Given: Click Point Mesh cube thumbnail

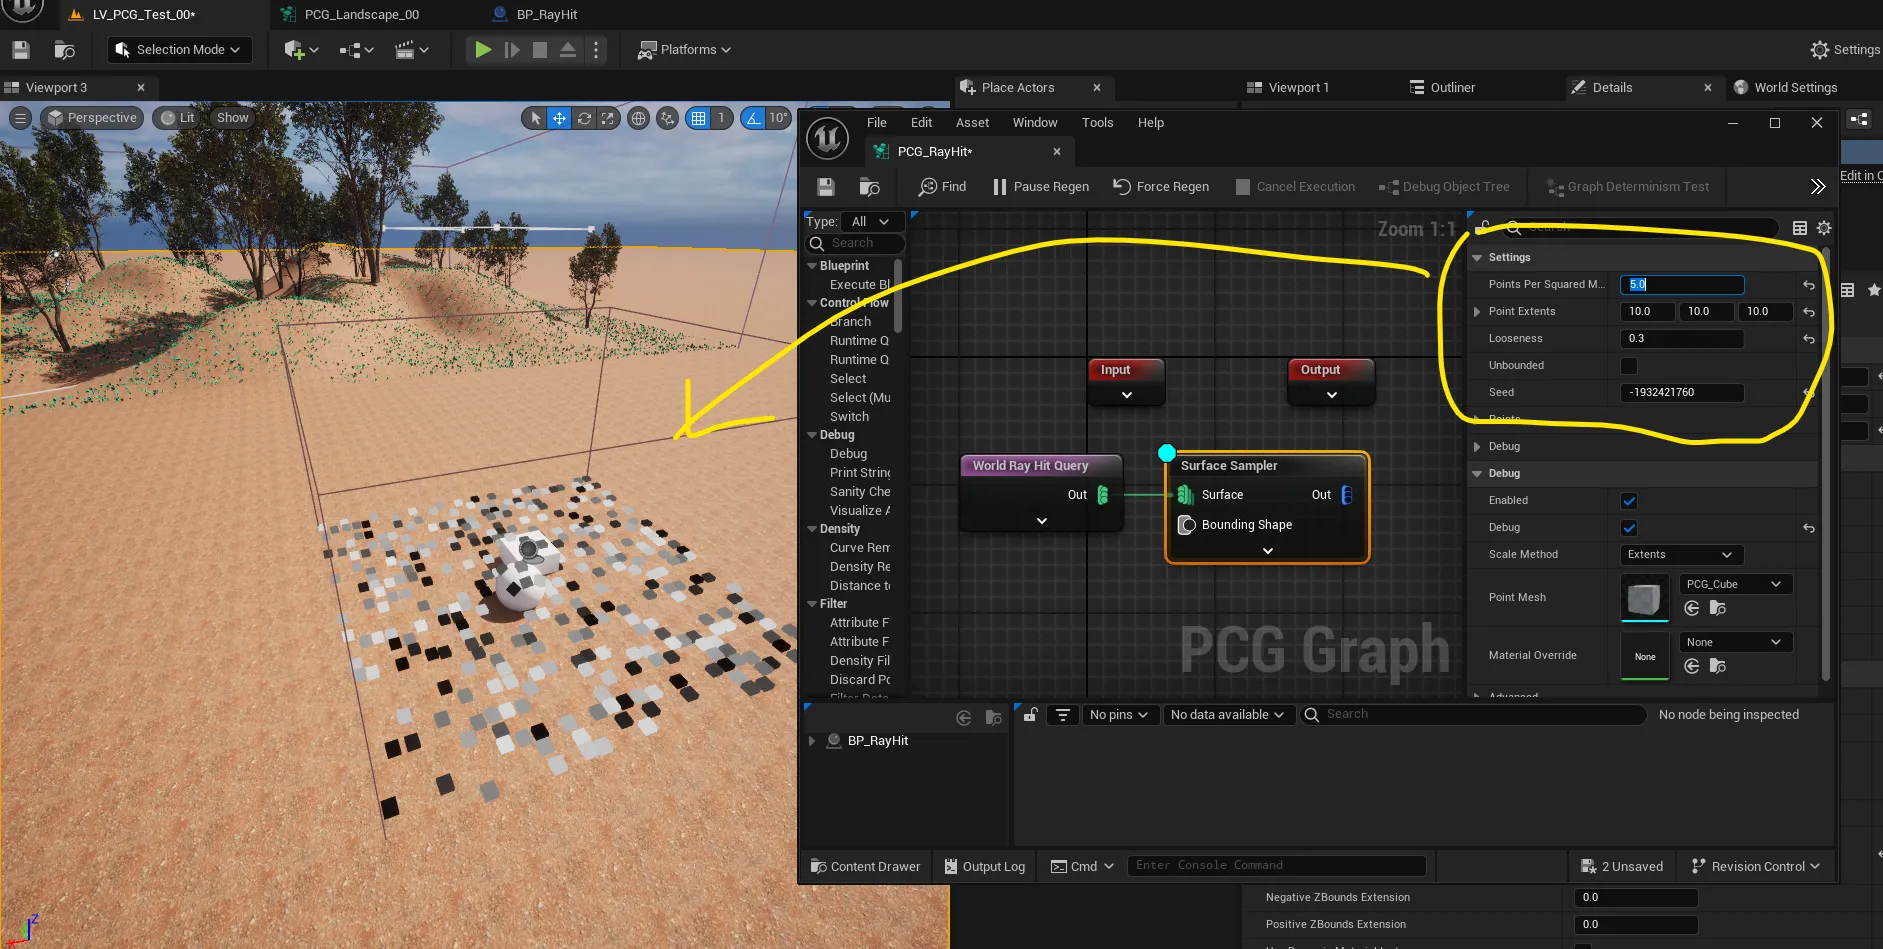Looking at the screenshot, I should [1644, 598].
